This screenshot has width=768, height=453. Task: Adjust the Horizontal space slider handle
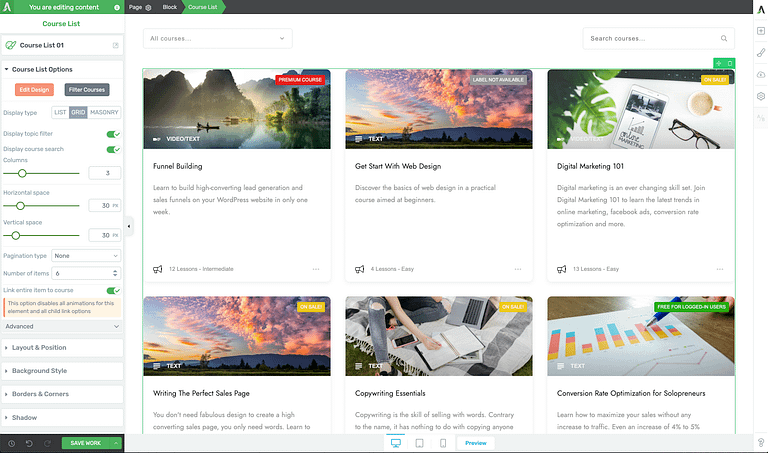click(x=20, y=205)
